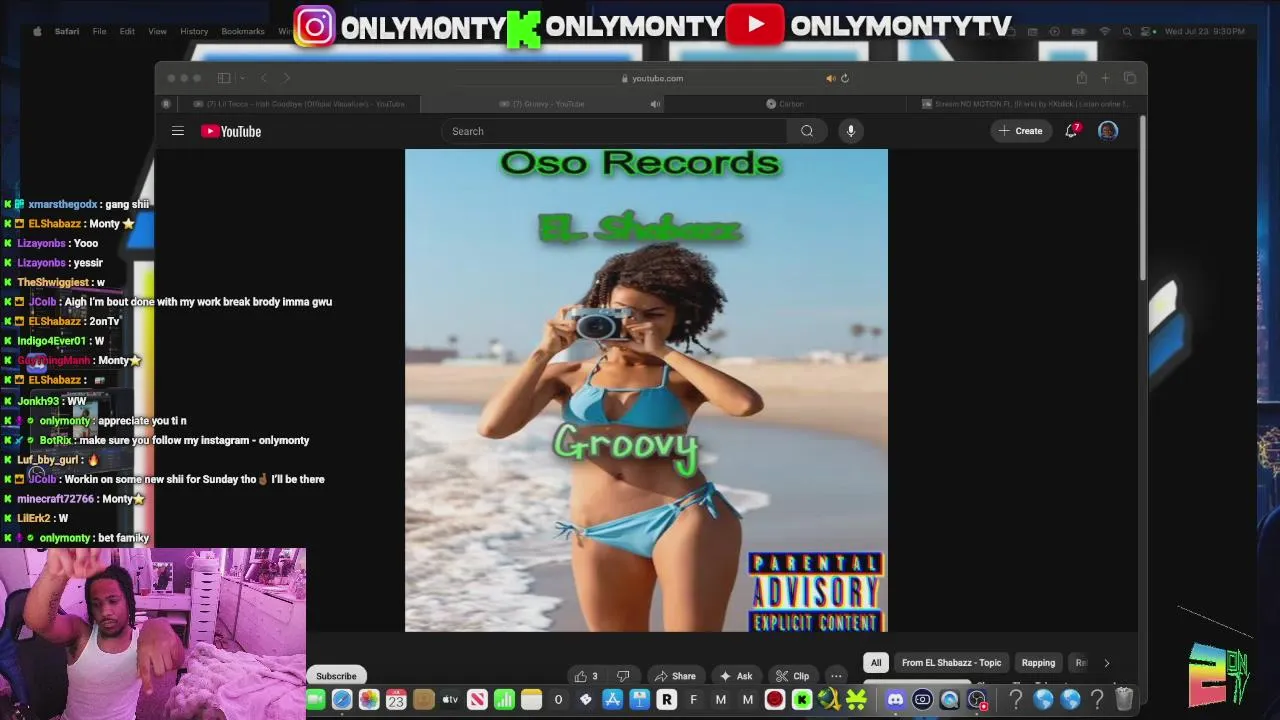Show Safari tab overview
This screenshot has height=720, width=1280.
[1130, 78]
